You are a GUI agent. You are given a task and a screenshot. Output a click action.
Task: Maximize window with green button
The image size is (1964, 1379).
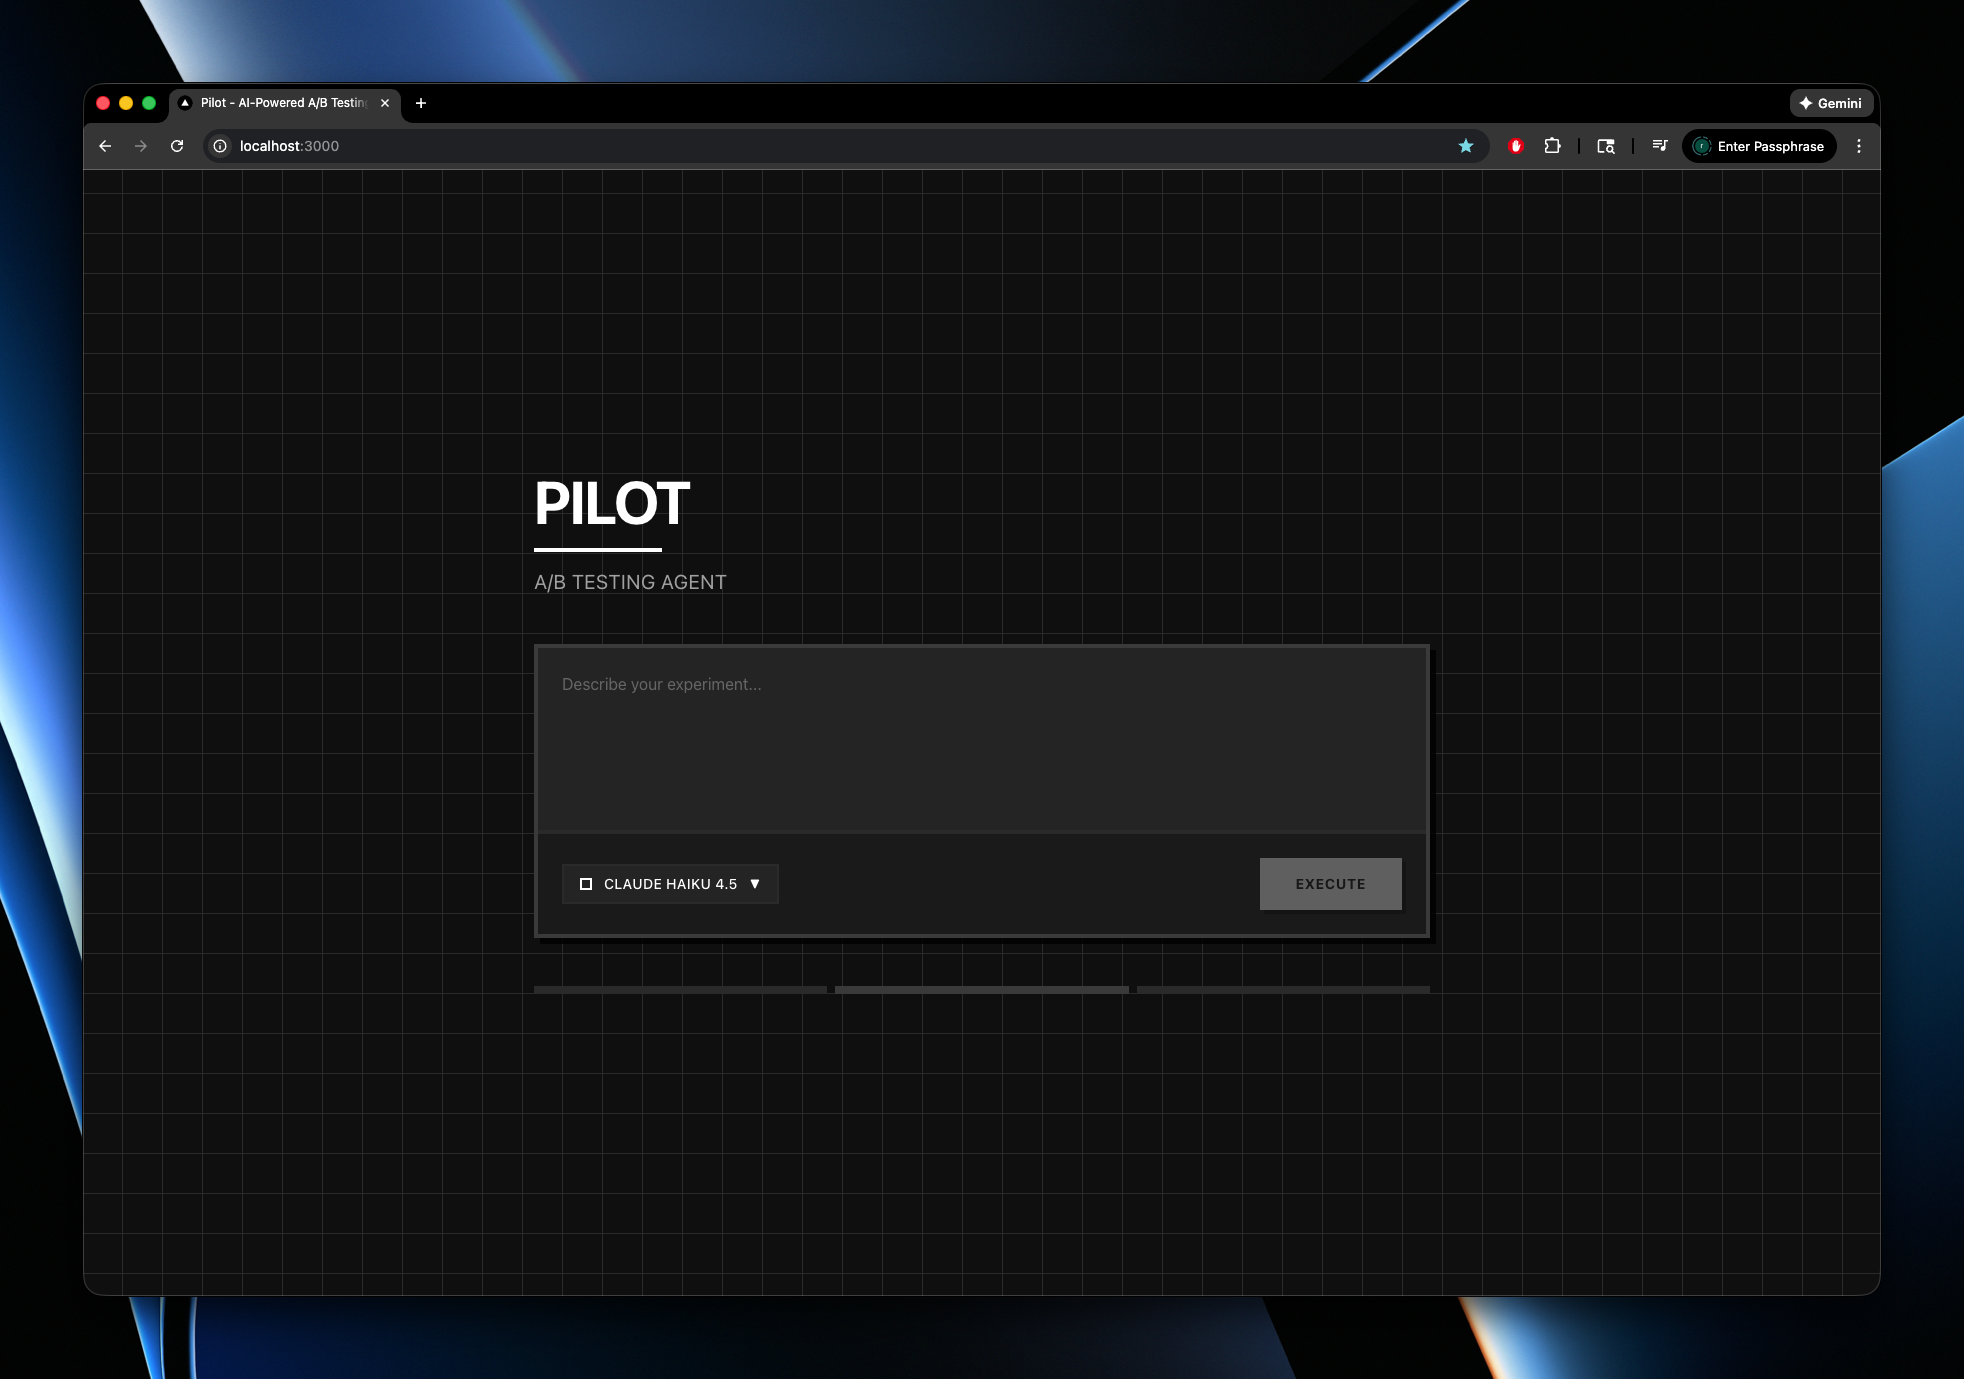[149, 103]
